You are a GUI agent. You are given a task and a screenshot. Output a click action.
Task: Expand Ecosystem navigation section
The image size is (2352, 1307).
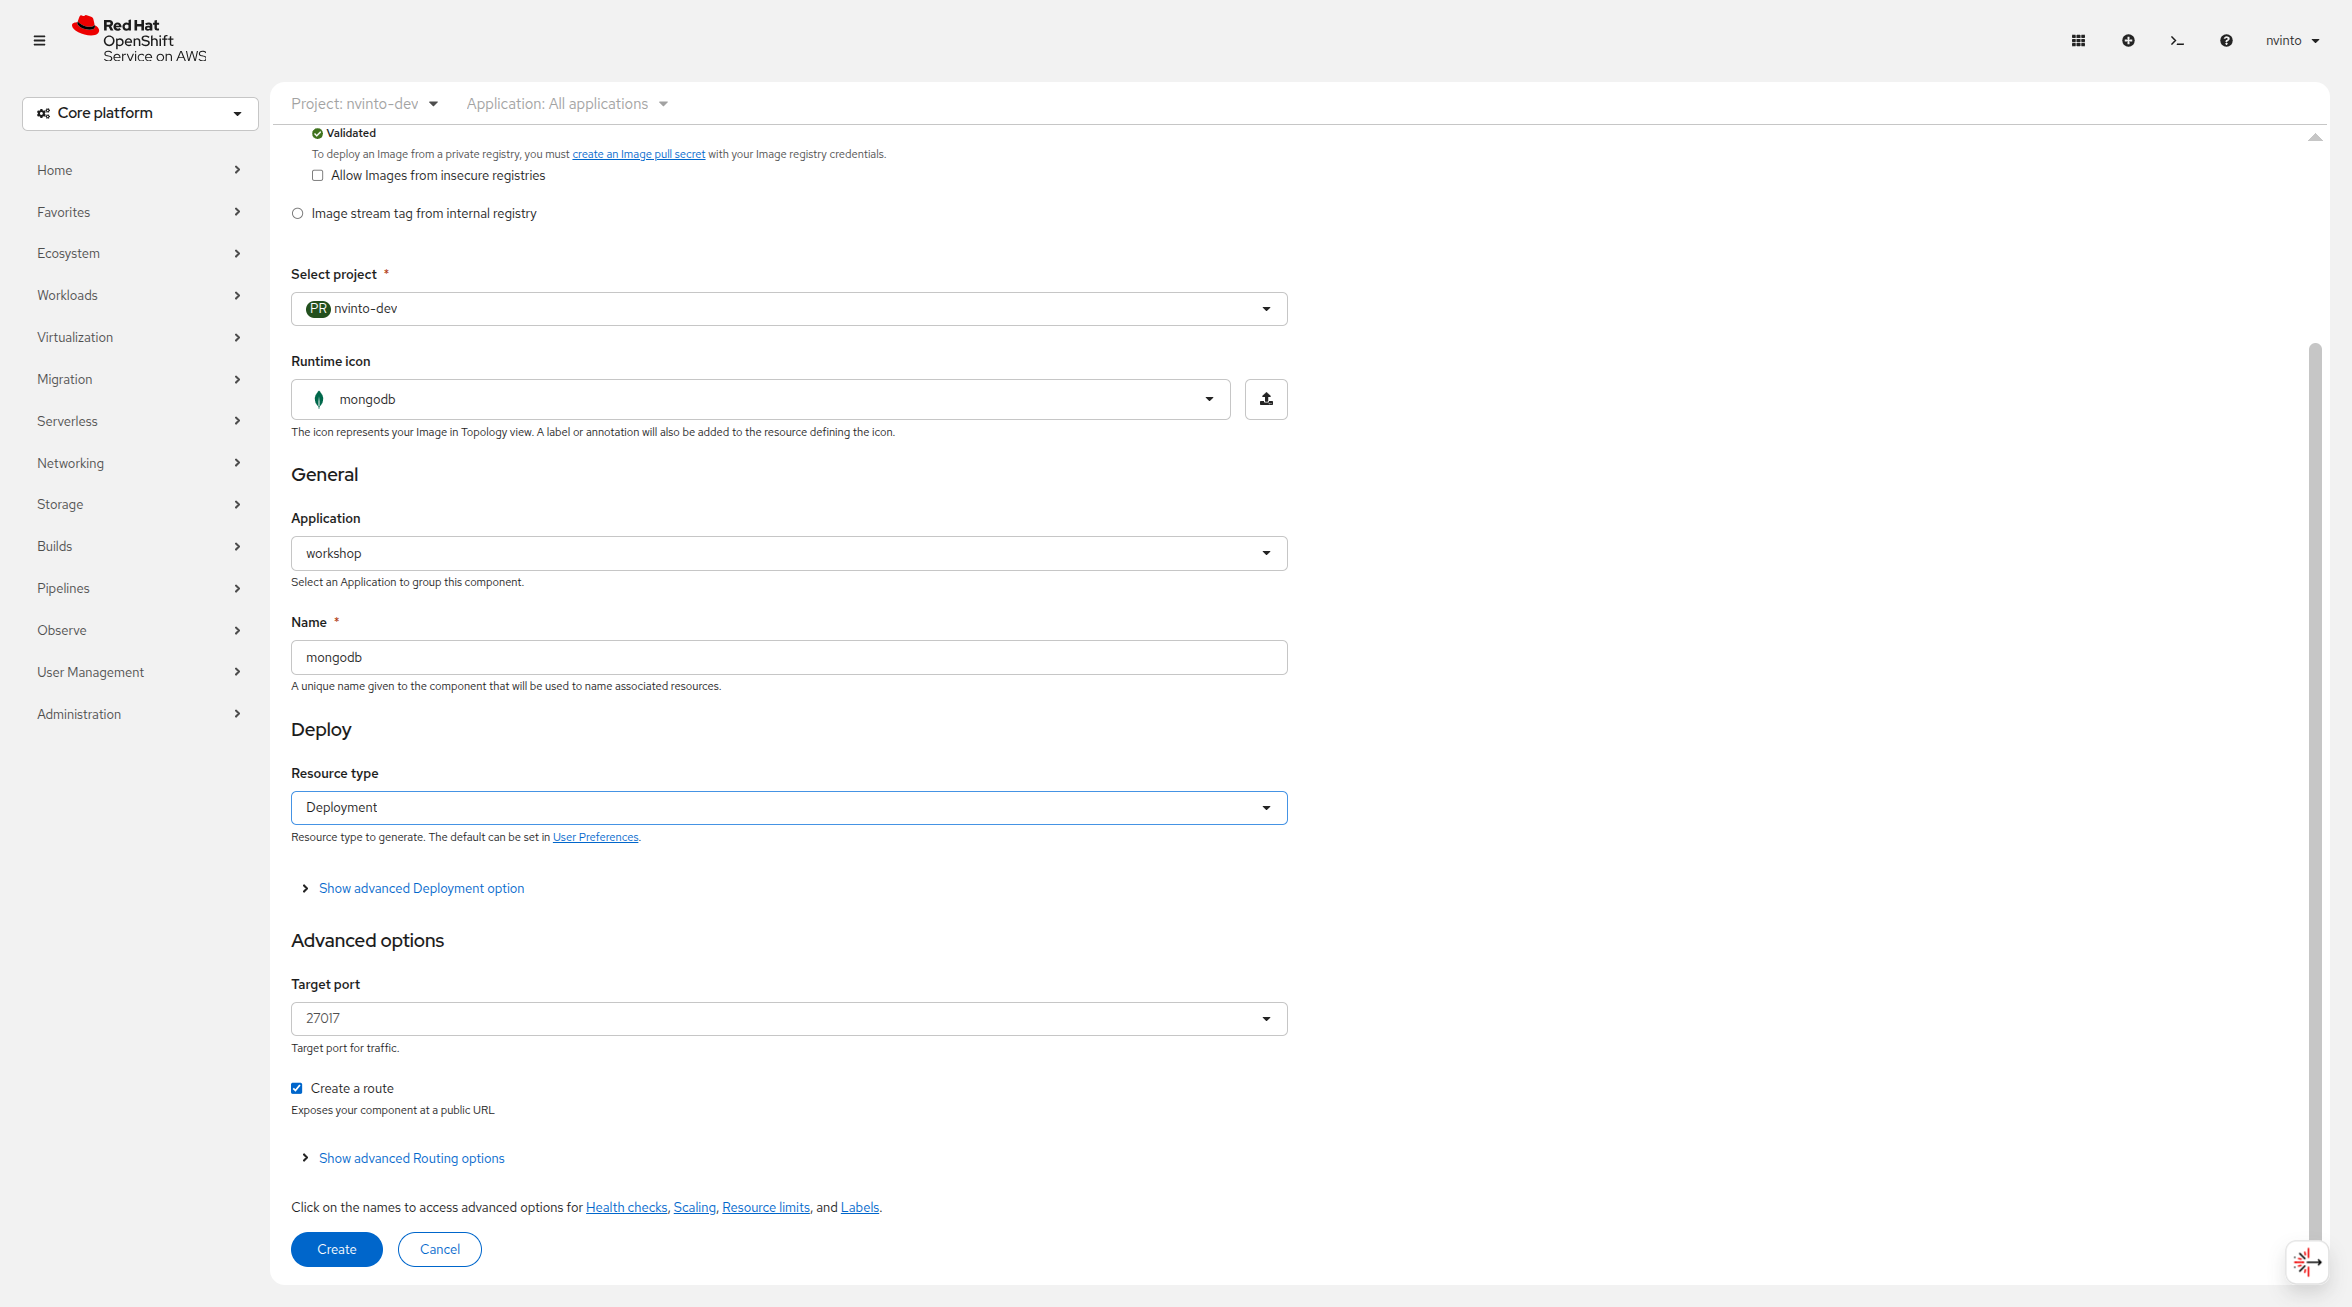pos(140,253)
